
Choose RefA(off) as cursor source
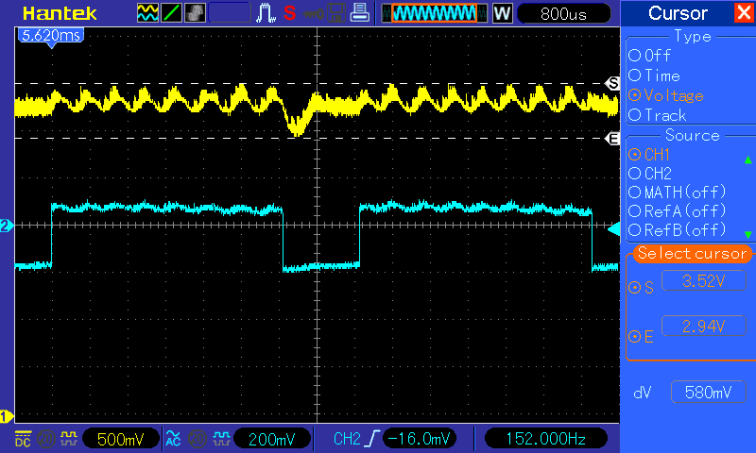click(x=677, y=211)
